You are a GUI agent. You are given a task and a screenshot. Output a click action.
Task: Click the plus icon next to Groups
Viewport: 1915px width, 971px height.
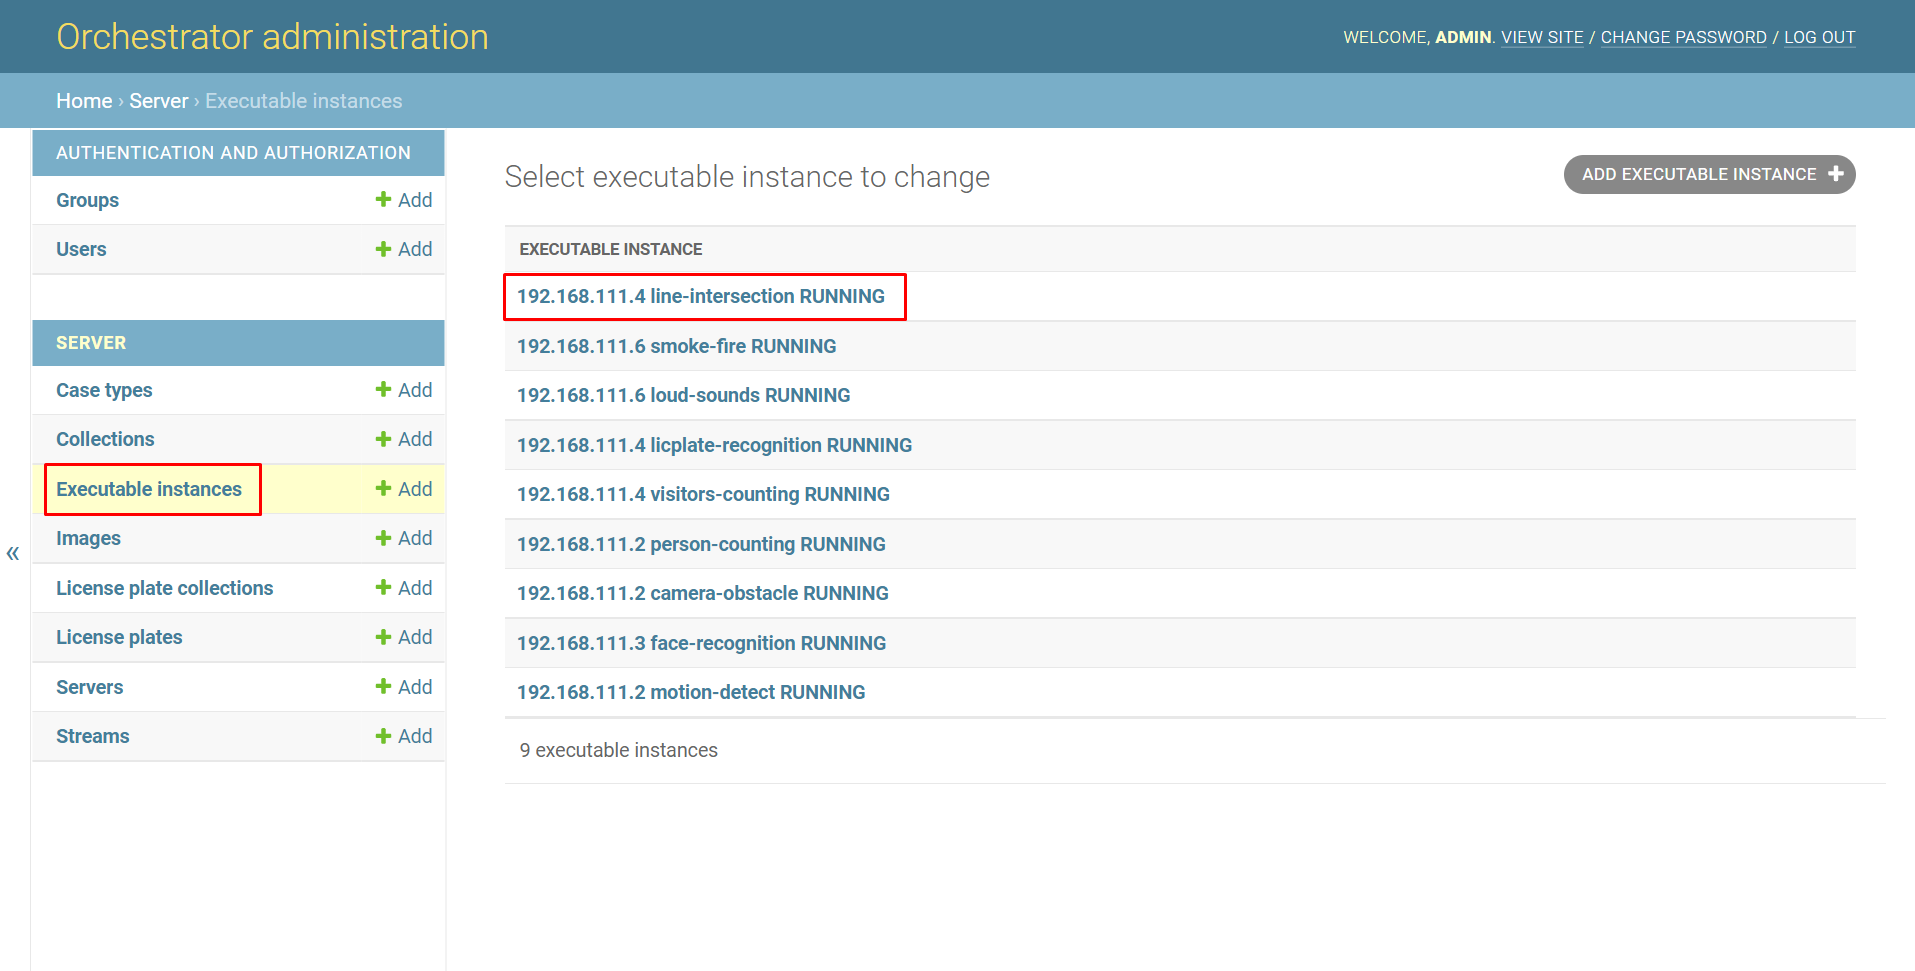coord(383,200)
